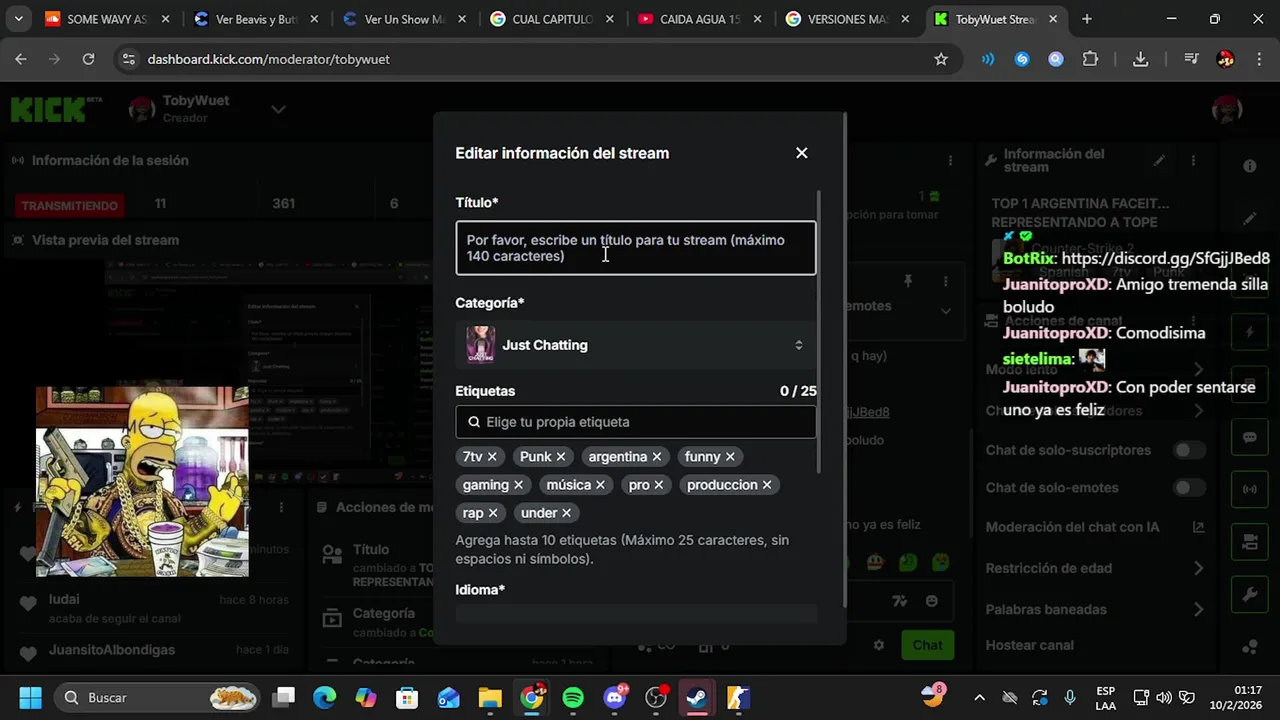Screen dimensions: 1280x720
Task: Click the discord.gg link in chat
Action: [x=1166, y=258]
